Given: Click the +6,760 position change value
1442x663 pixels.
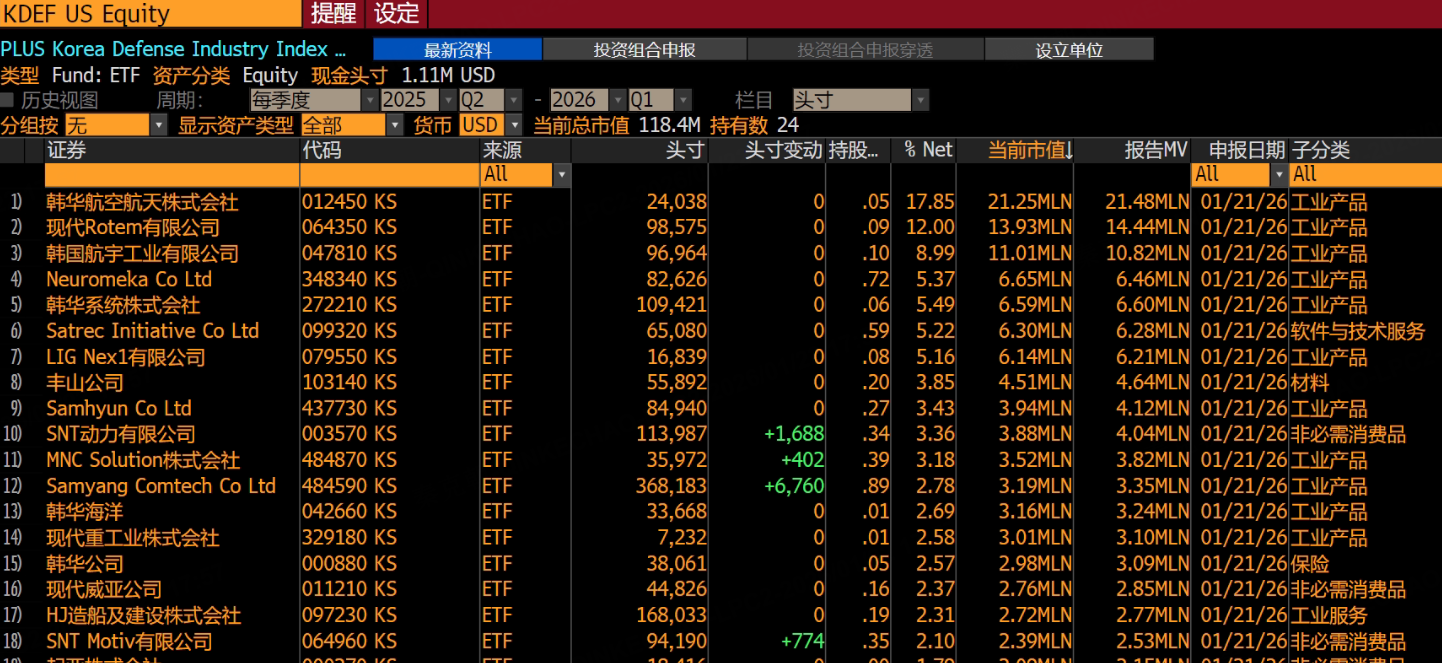Looking at the screenshot, I should pyautogui.click(x=793, y=486).
